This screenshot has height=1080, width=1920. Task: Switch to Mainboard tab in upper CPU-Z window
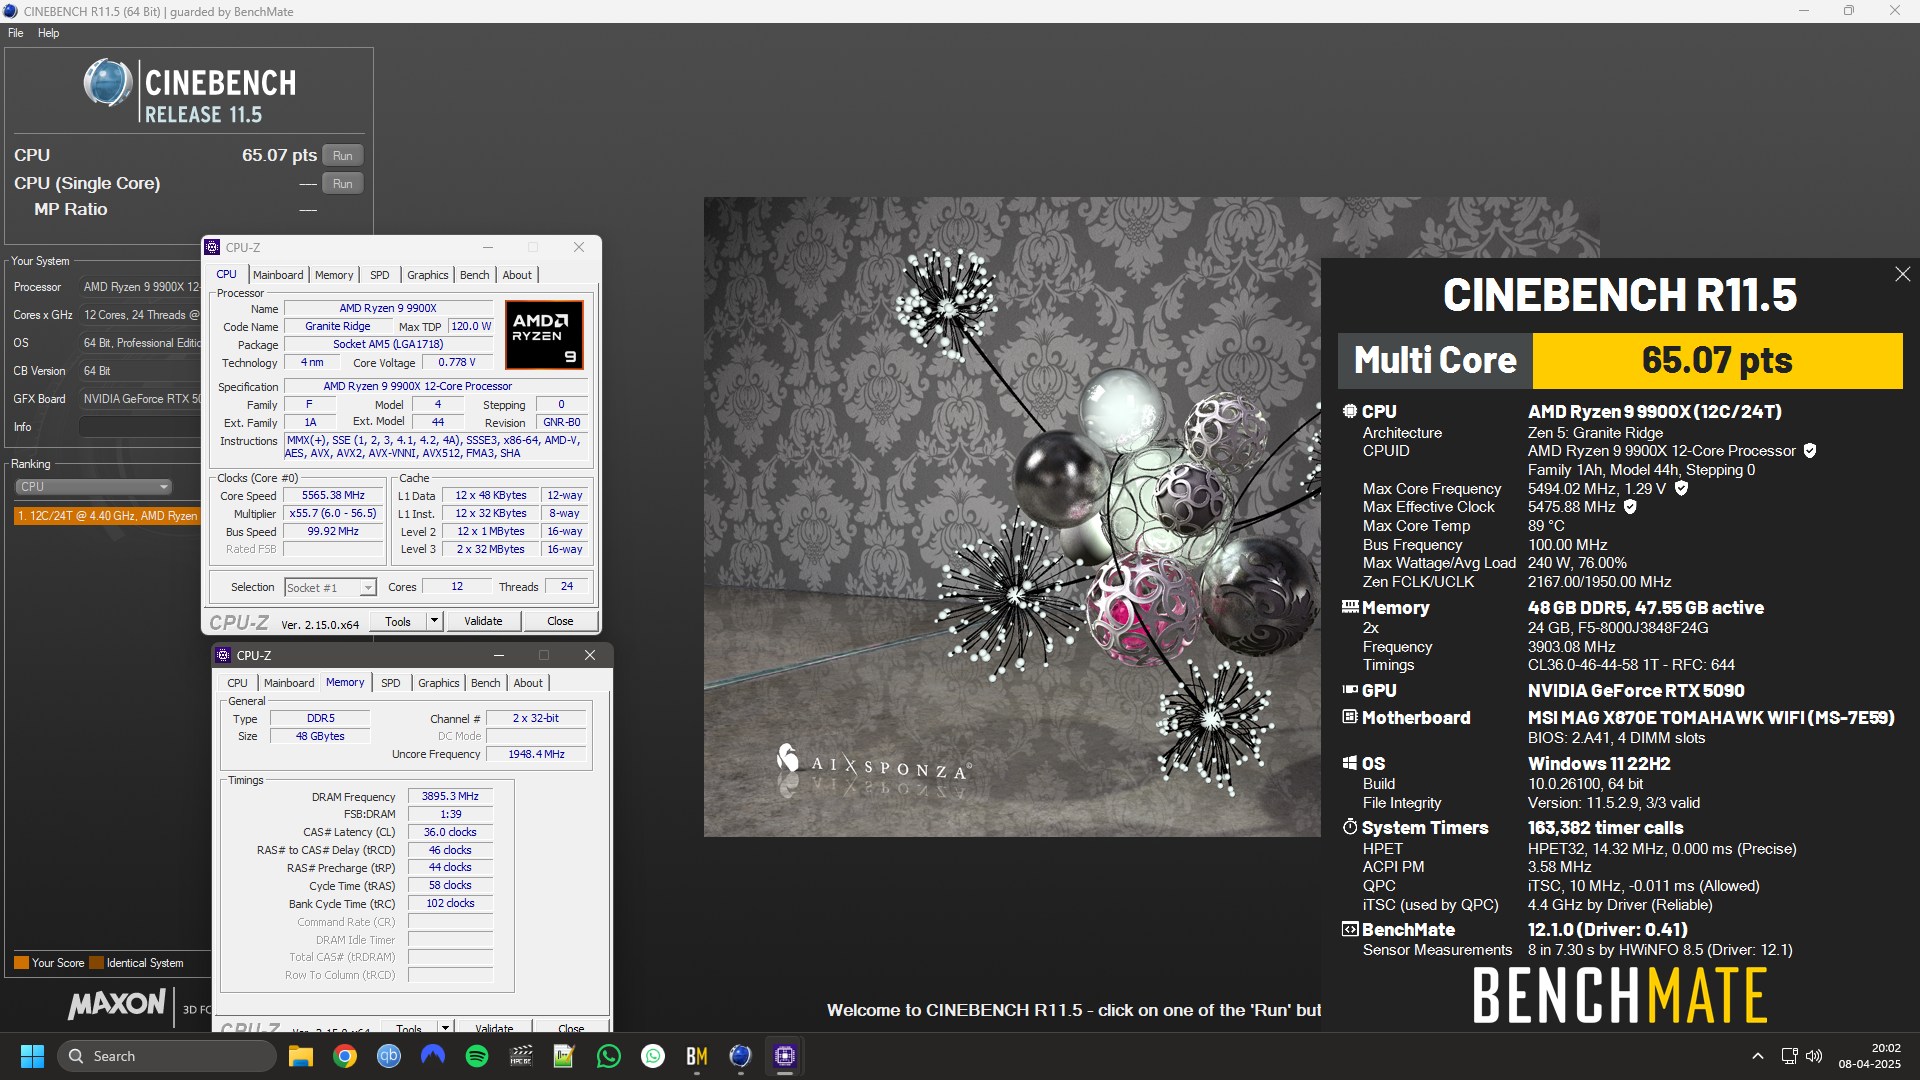pyautogui.click(x=278, y=275)
